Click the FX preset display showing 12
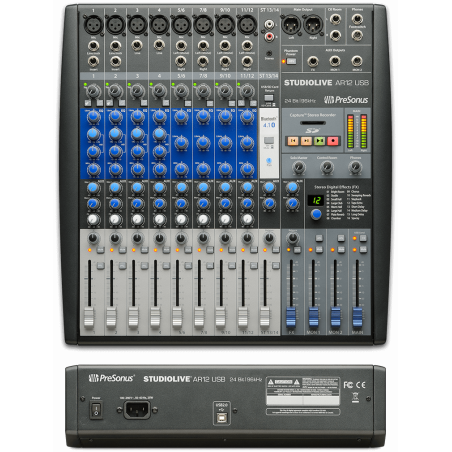 pos(316,200)
